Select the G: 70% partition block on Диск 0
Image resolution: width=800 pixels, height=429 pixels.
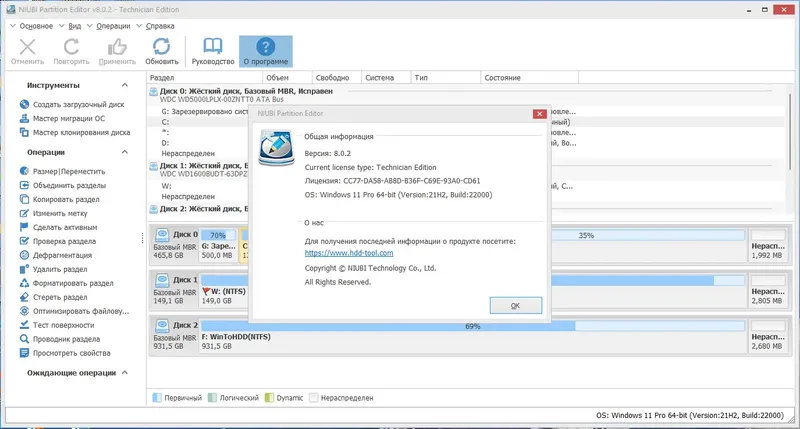(218, 245)
